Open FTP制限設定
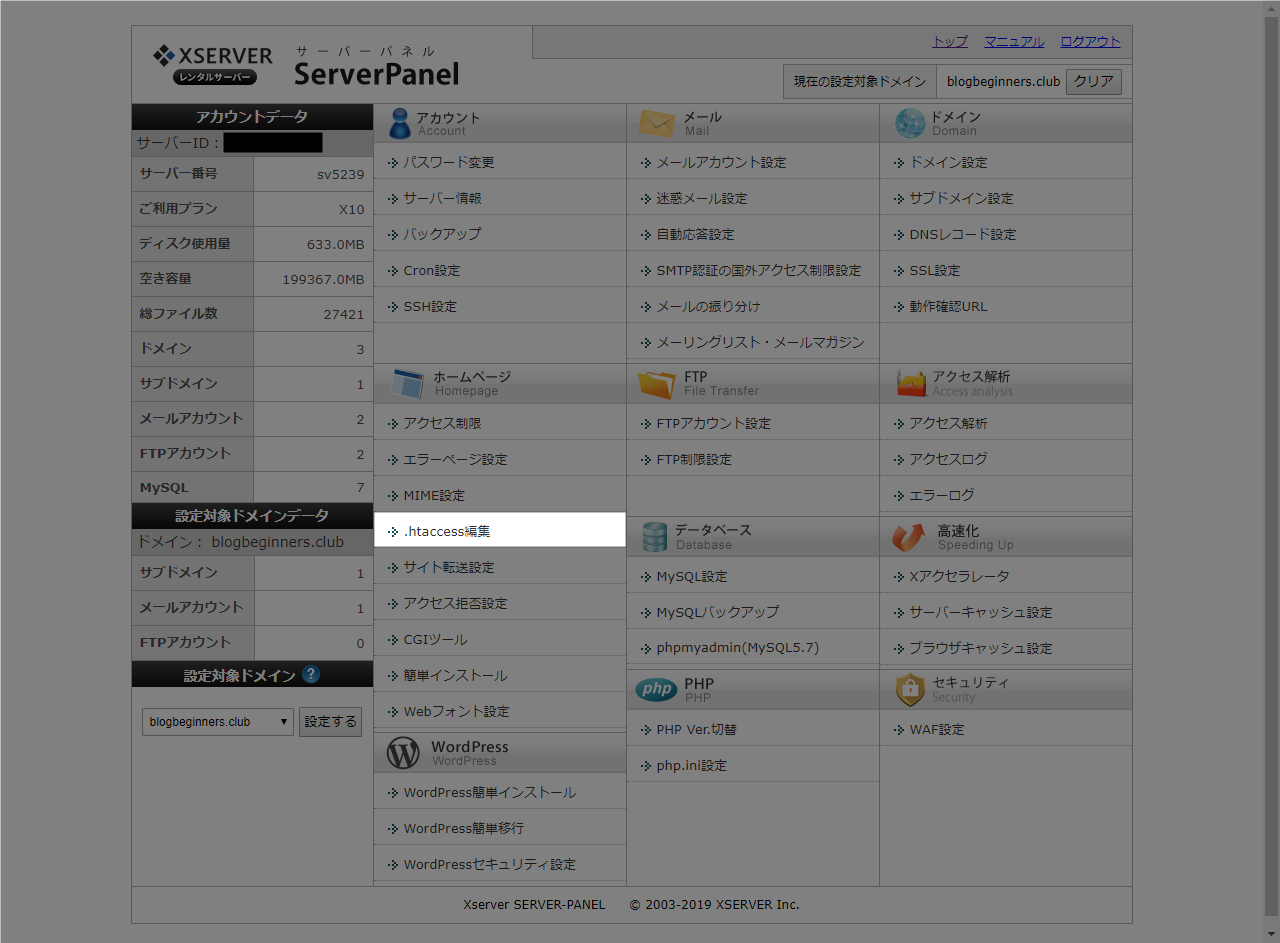The image size is (1280, 943). [694, 459]
